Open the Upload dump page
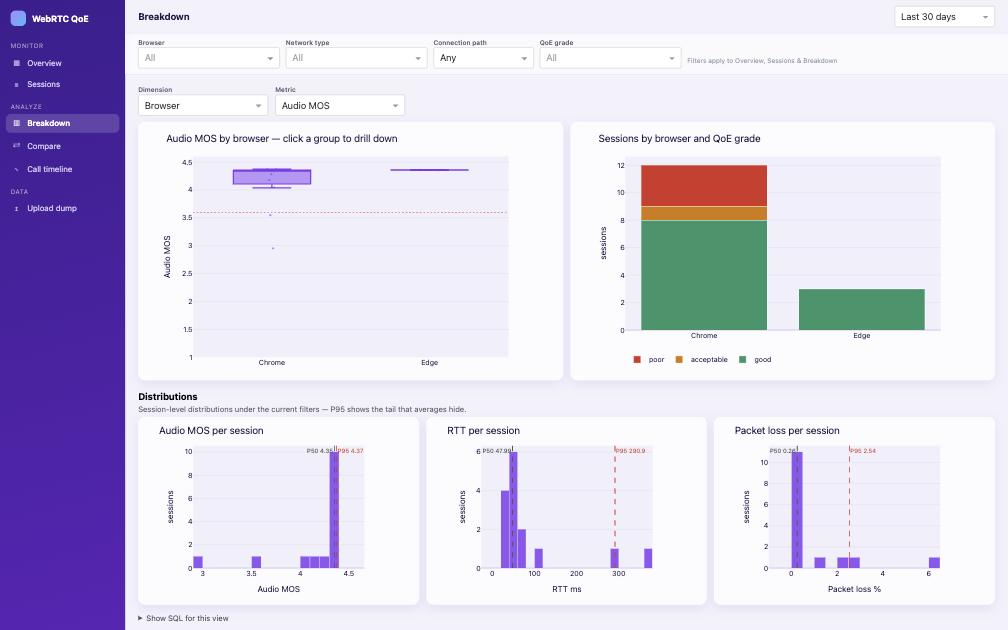 (x=62, y=208)
